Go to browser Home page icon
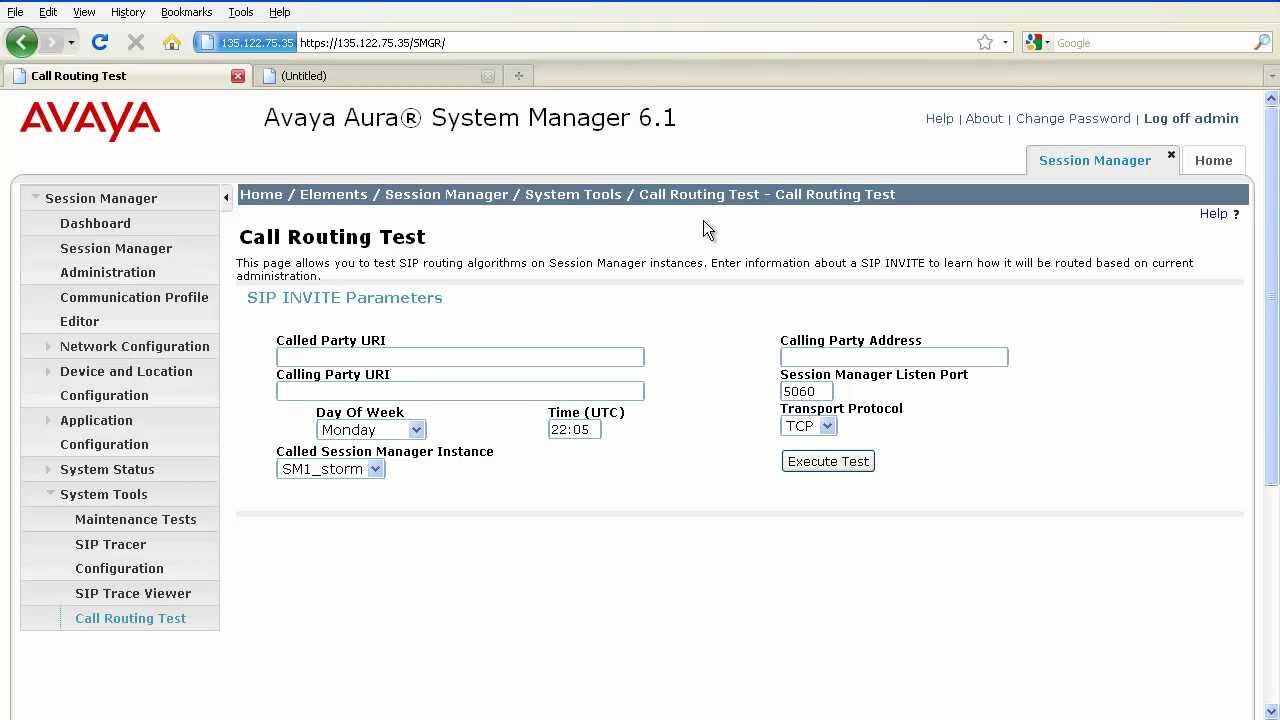1280x720 pixels. point(172,42)
